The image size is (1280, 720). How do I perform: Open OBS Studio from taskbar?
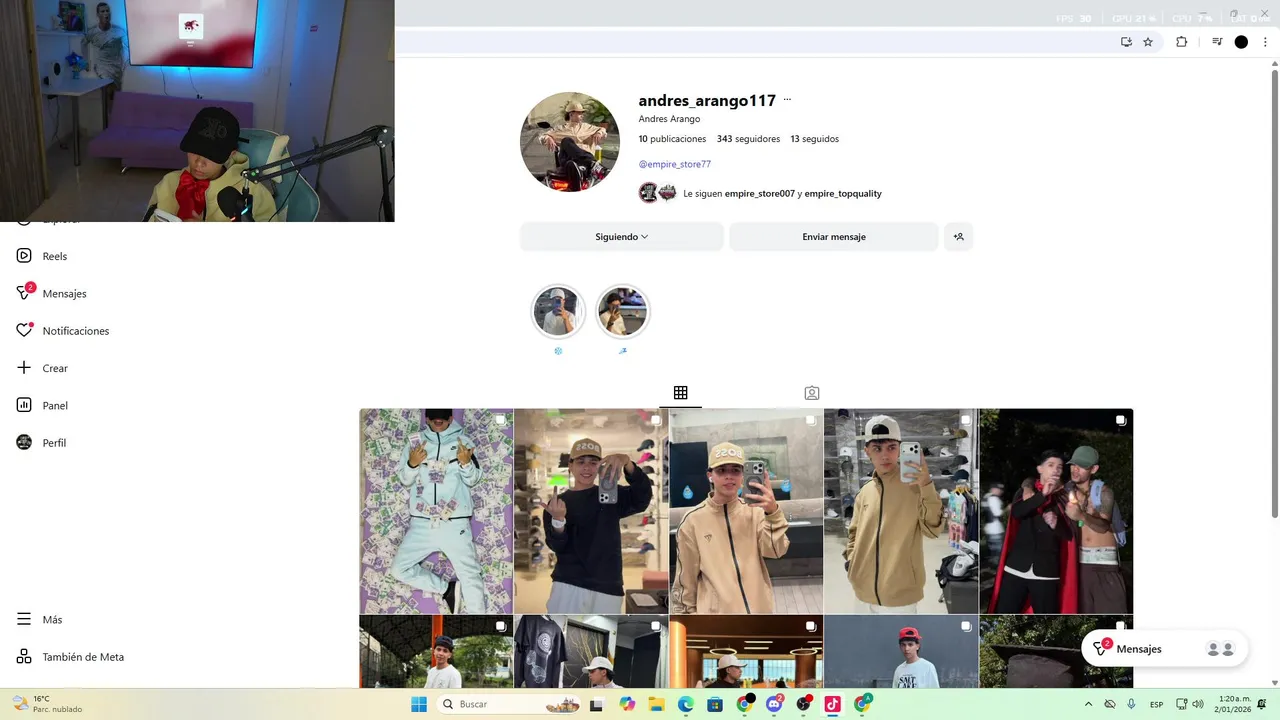point(803,704)
